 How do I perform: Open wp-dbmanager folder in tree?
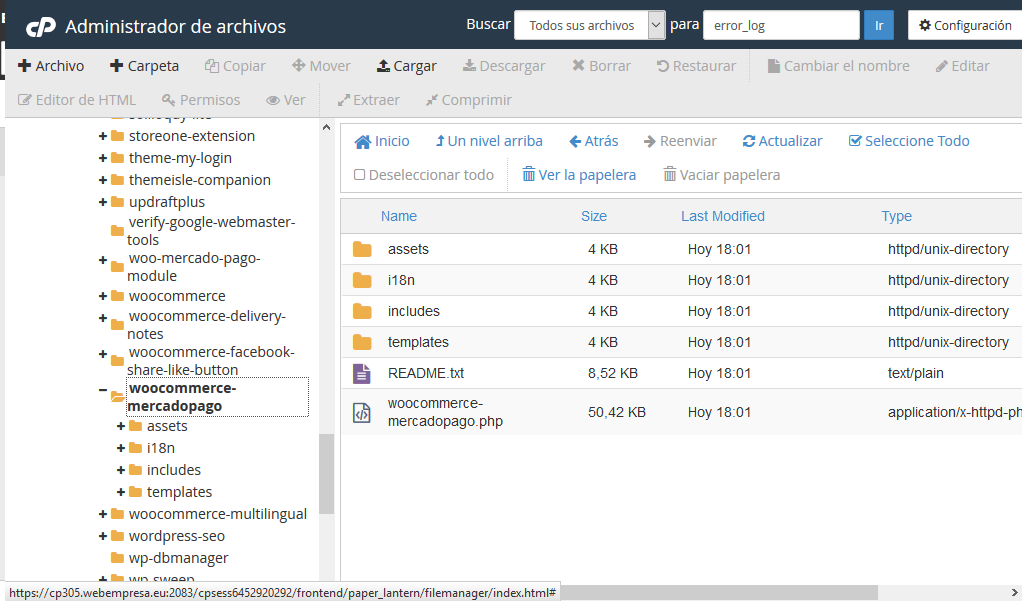point(179,558)
